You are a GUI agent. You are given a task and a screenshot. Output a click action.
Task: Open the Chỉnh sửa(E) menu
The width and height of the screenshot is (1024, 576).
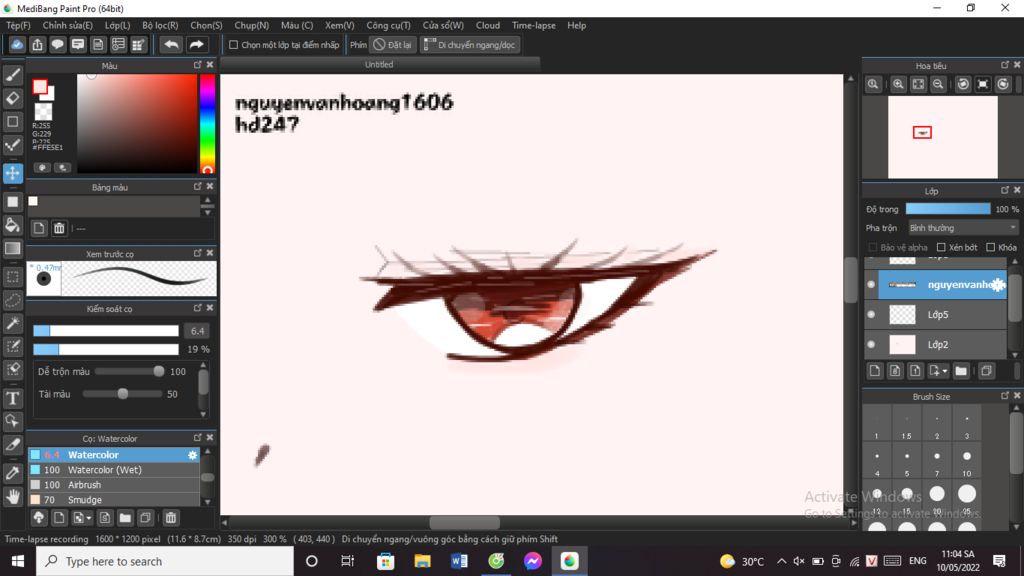68,25
